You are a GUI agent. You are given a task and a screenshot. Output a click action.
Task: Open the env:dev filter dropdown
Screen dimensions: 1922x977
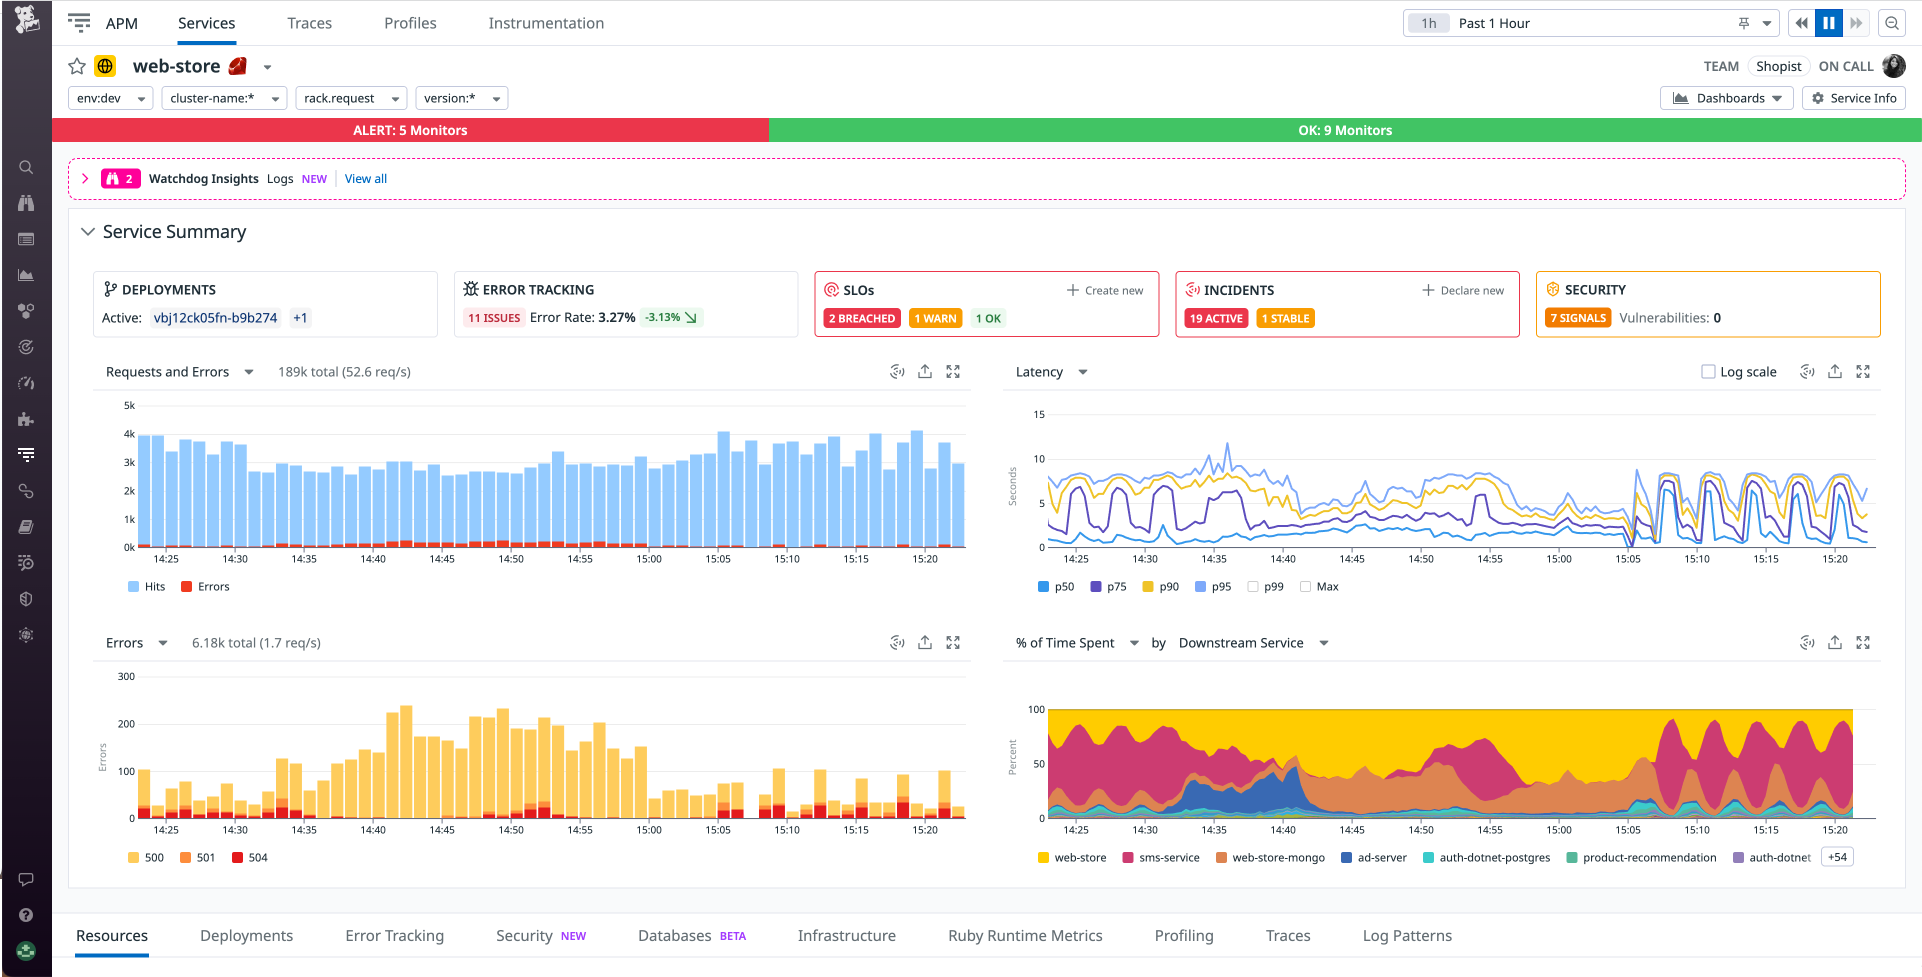[110, 98]
